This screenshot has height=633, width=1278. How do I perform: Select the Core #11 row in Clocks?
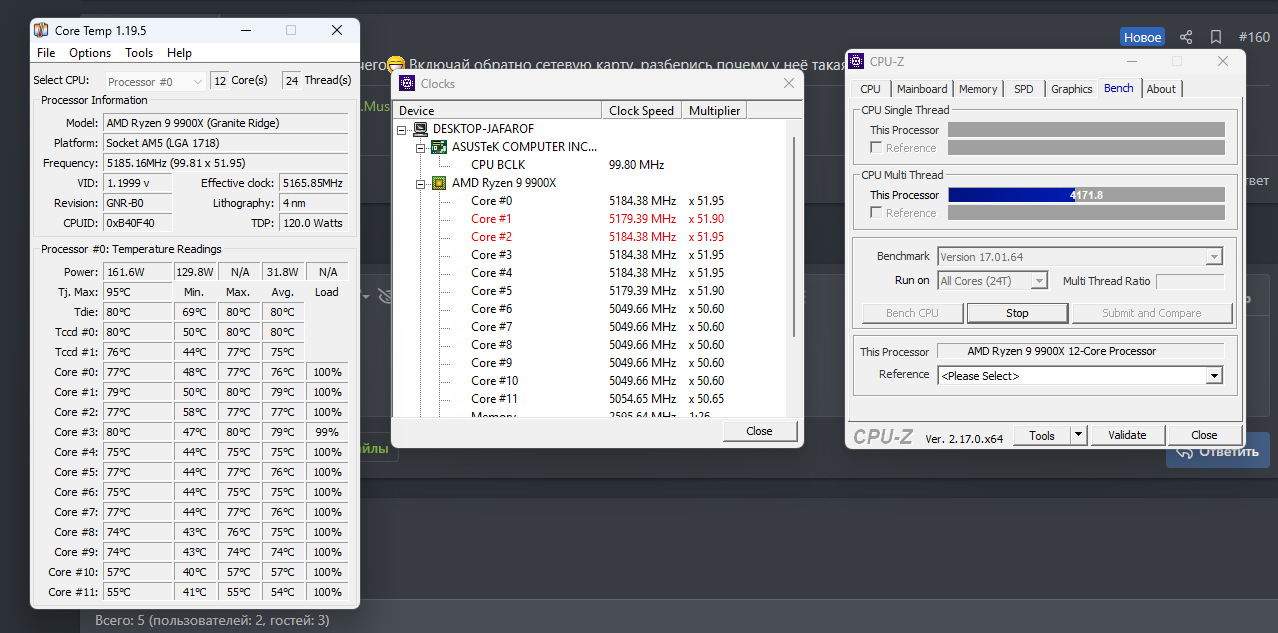590,399
